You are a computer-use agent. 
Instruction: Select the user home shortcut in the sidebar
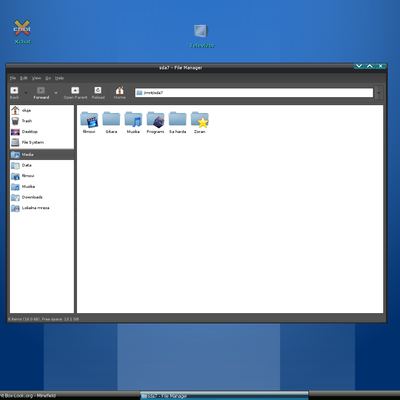coord(42,110)
